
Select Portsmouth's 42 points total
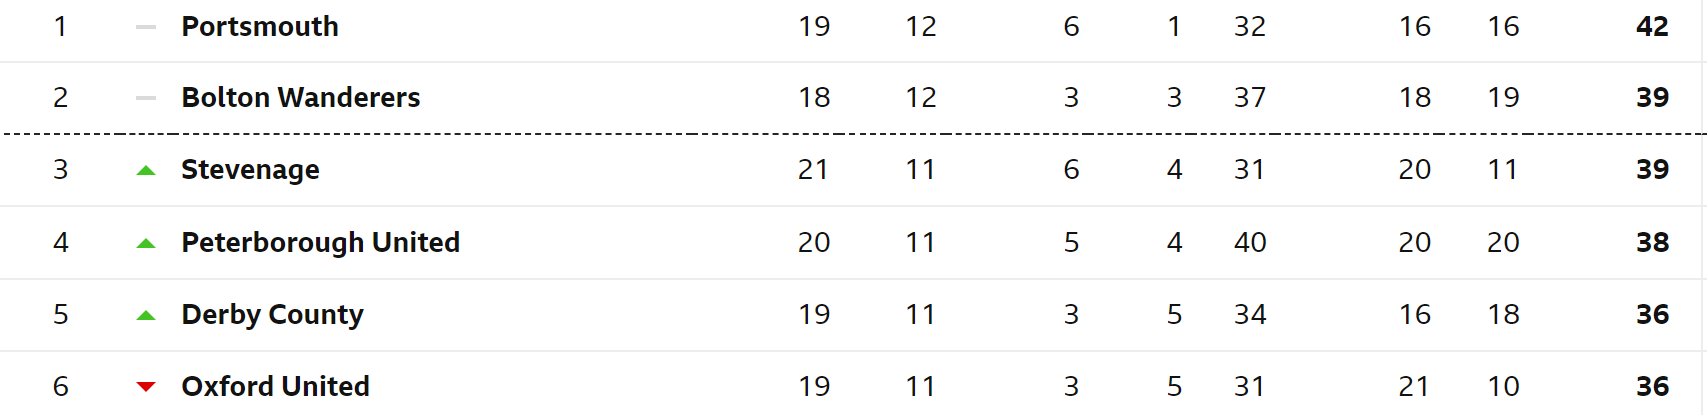1652,27
